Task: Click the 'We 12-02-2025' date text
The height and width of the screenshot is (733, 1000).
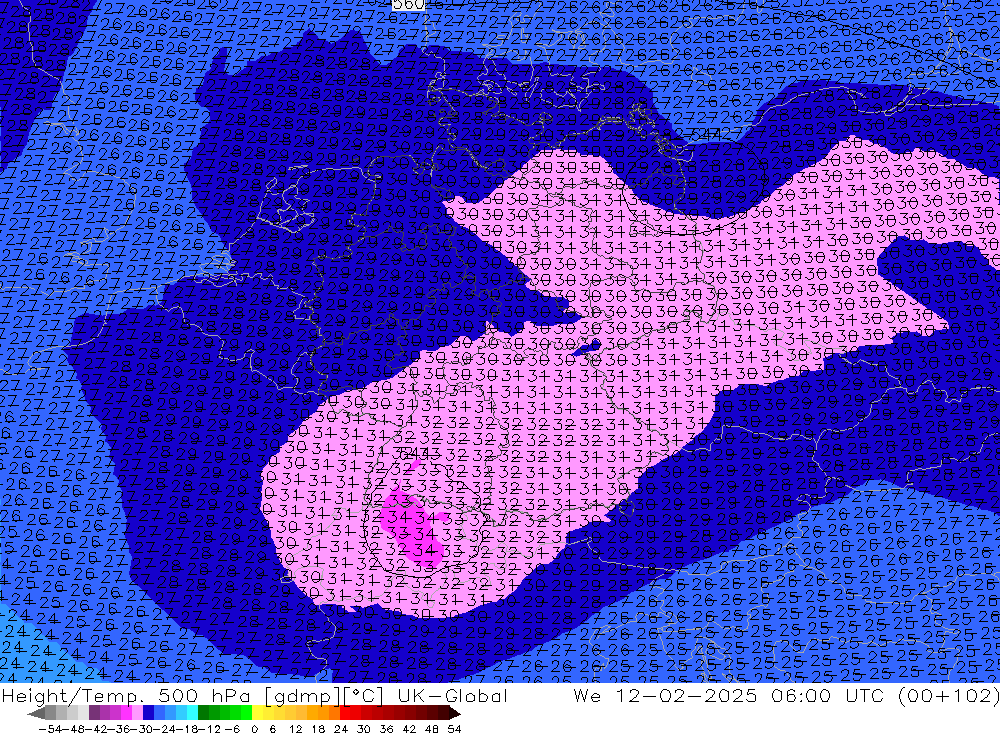Action: [x=665, y=695]
